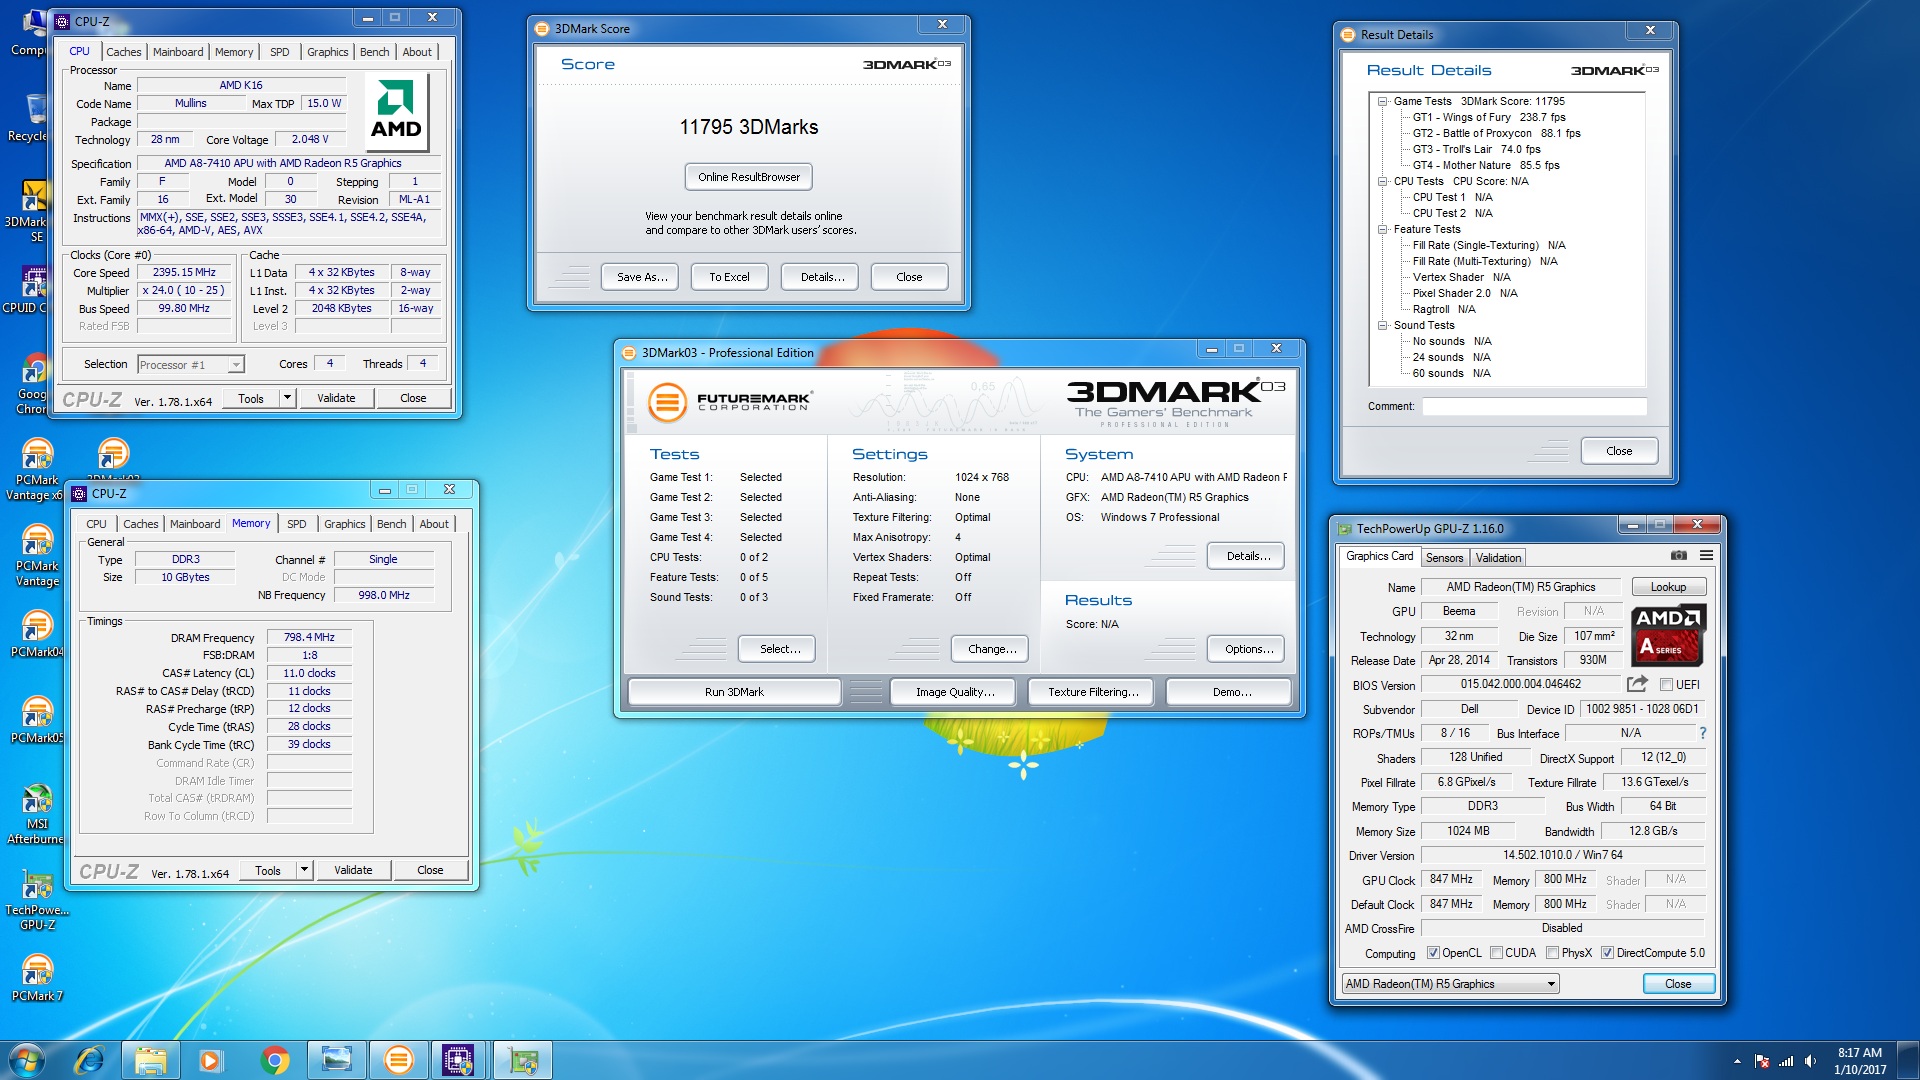Click the clock showing 8:17 AM
Image resolution: width=1920 pixels, height=1080 pixels.
[x=1859, y=1053]
